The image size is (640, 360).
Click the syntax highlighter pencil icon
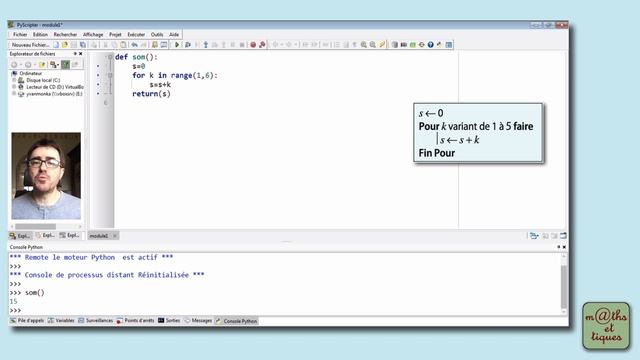[382, 45]
